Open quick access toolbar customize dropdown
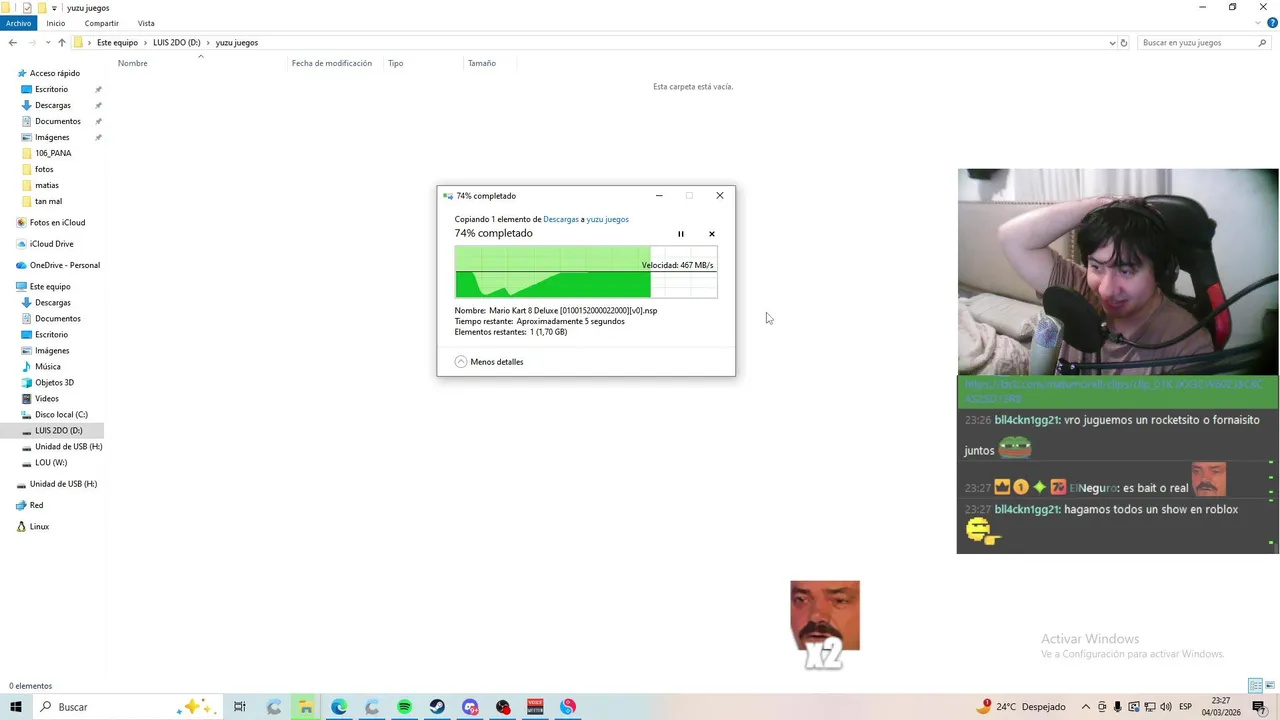Screen dimensions: 1280x720 tap(54, 8)
